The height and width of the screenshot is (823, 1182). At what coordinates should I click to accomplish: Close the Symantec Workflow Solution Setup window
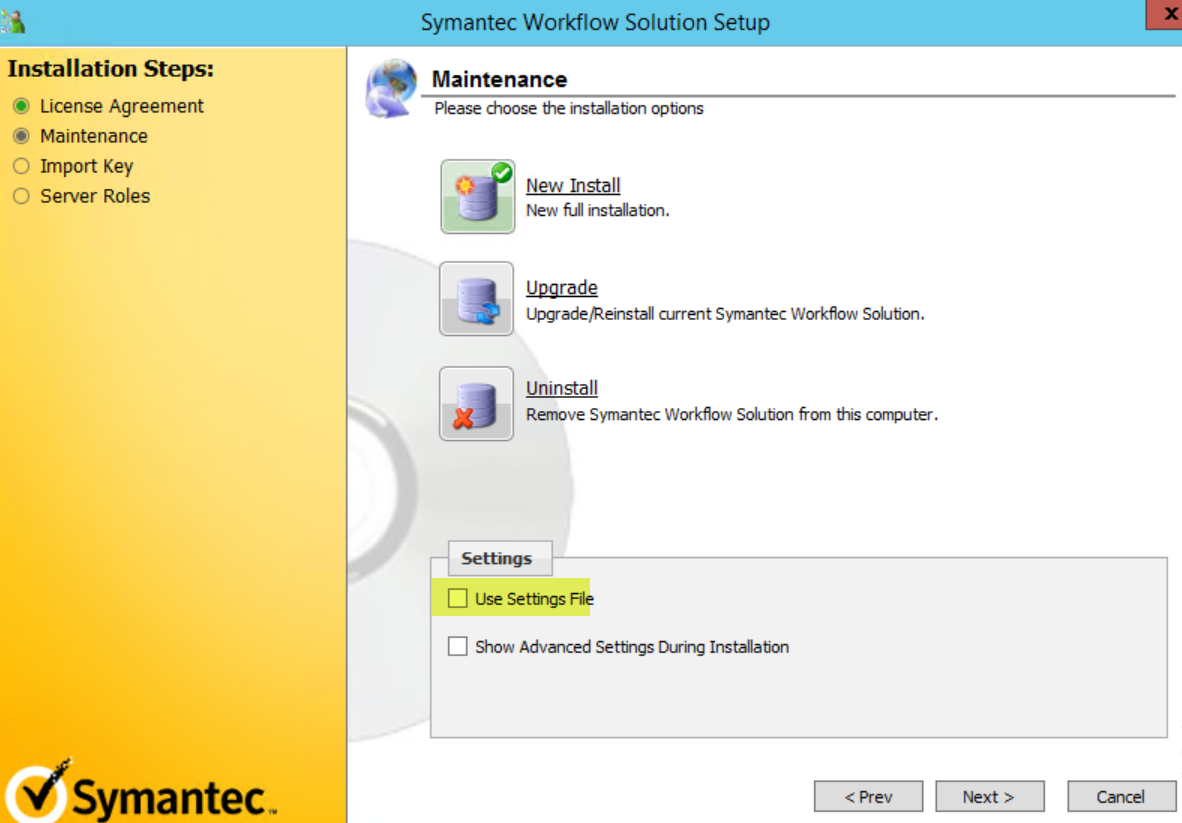pos(1165,14)
